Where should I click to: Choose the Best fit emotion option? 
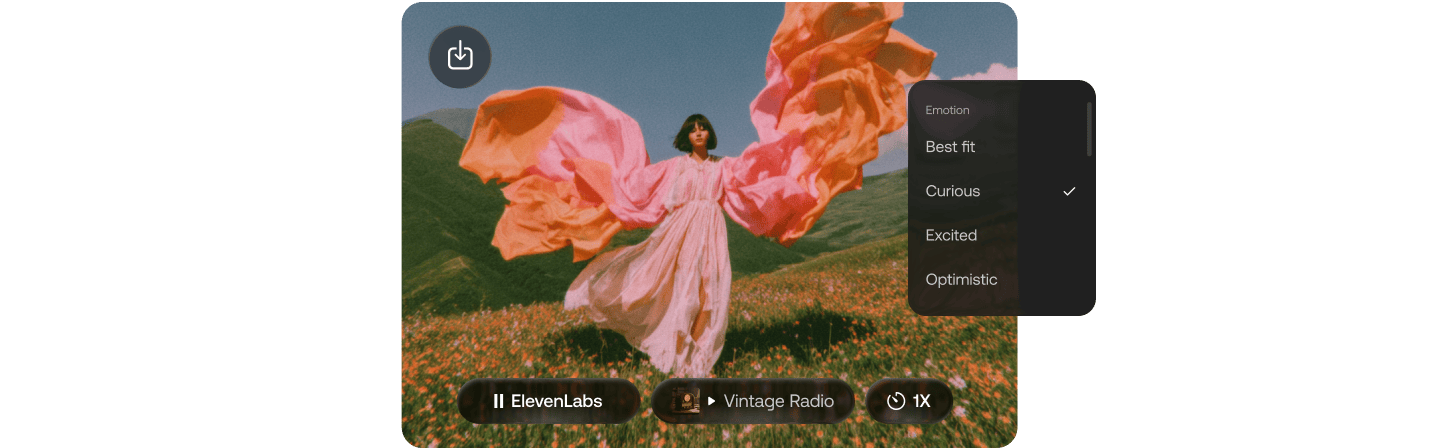(x=950, y=147)
